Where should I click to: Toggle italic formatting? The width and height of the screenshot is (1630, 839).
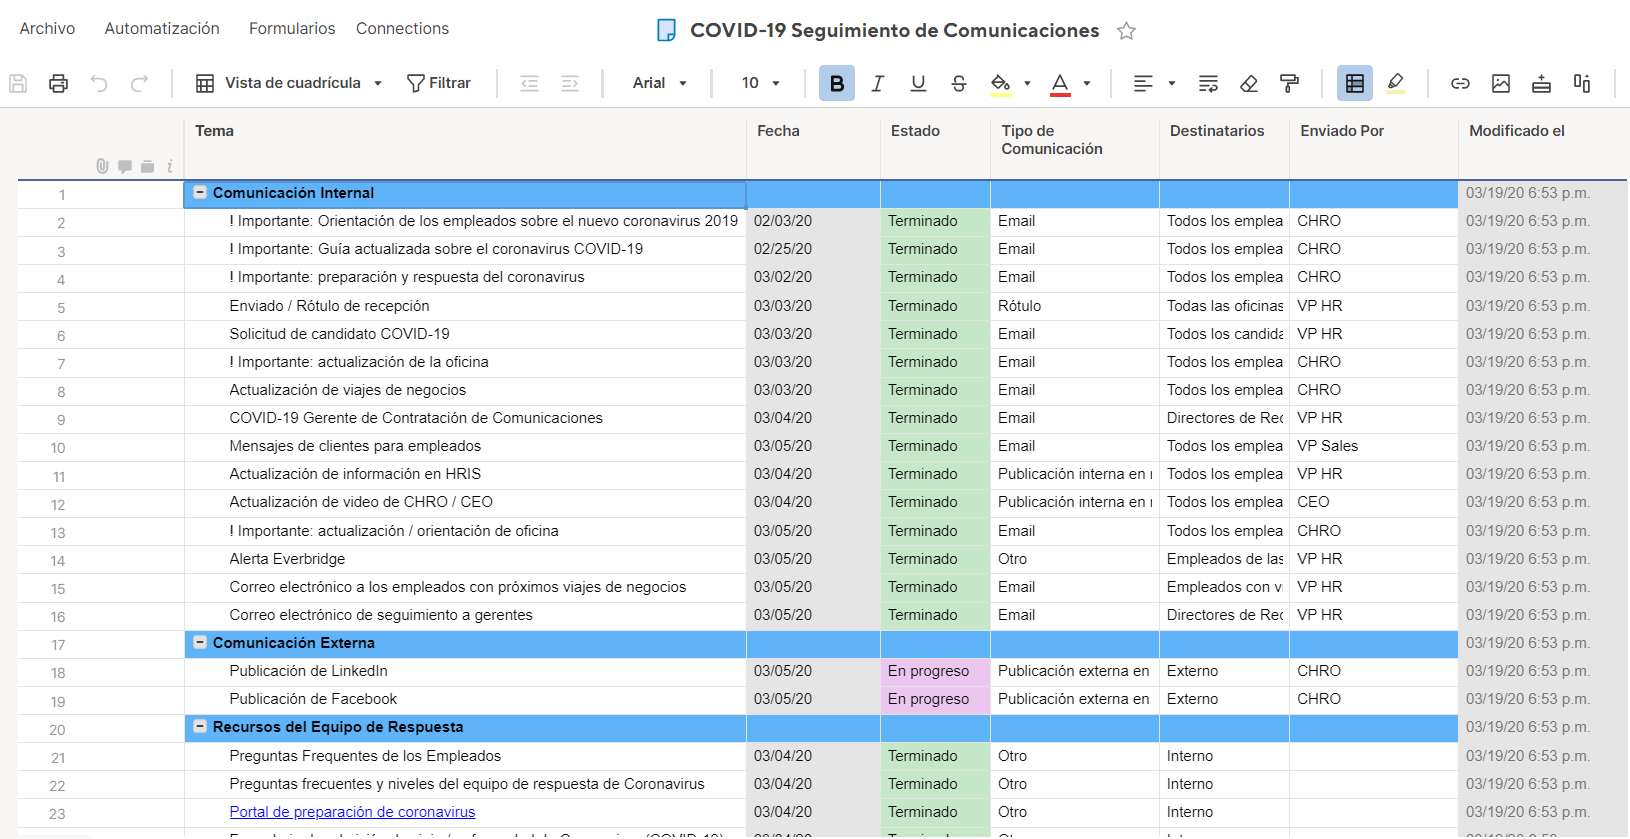click(x=877, y=83)
